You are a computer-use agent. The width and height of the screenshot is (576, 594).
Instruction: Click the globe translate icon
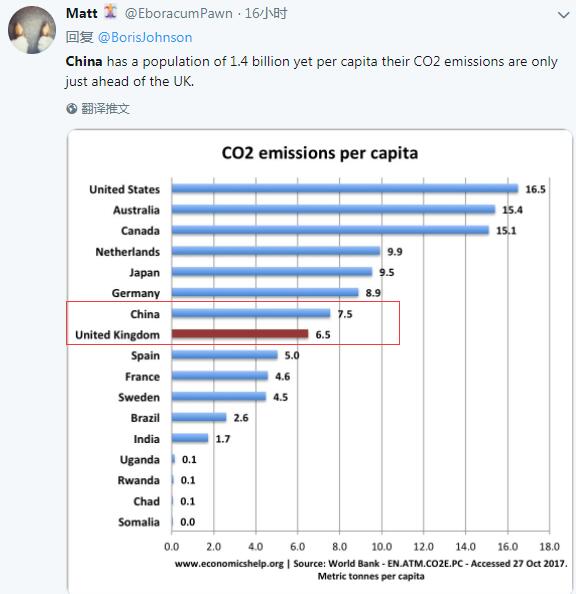click(72, 109)
